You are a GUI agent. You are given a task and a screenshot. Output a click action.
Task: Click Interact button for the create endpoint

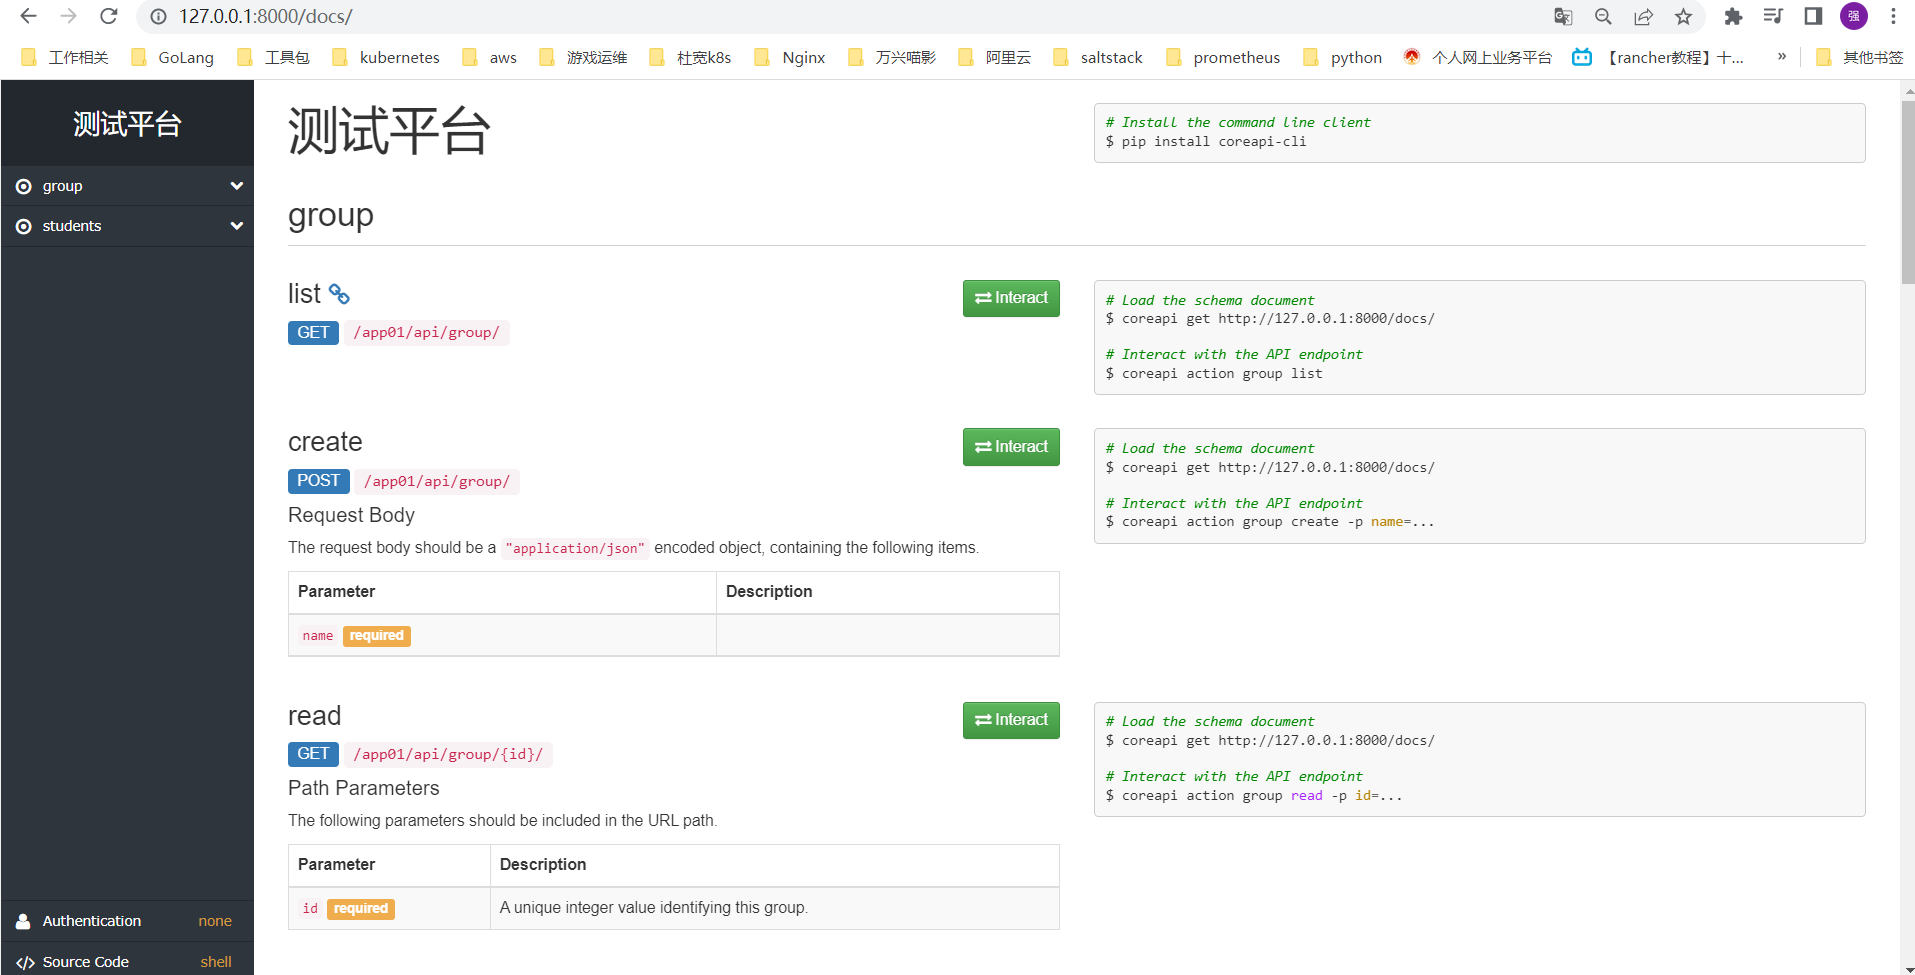click(1011, 447)
